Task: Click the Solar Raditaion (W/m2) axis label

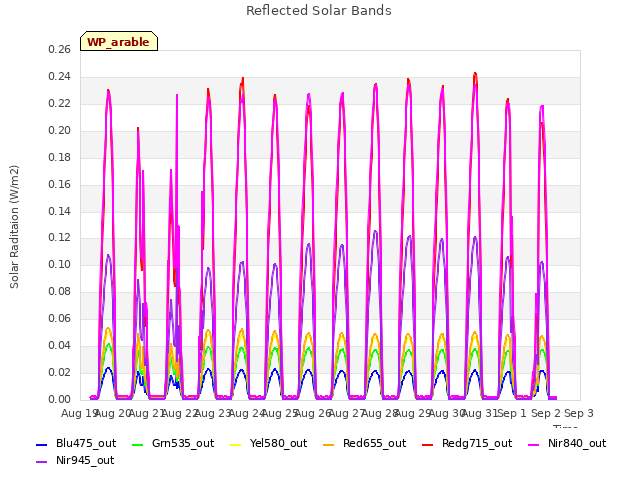Action: [14, 227]
